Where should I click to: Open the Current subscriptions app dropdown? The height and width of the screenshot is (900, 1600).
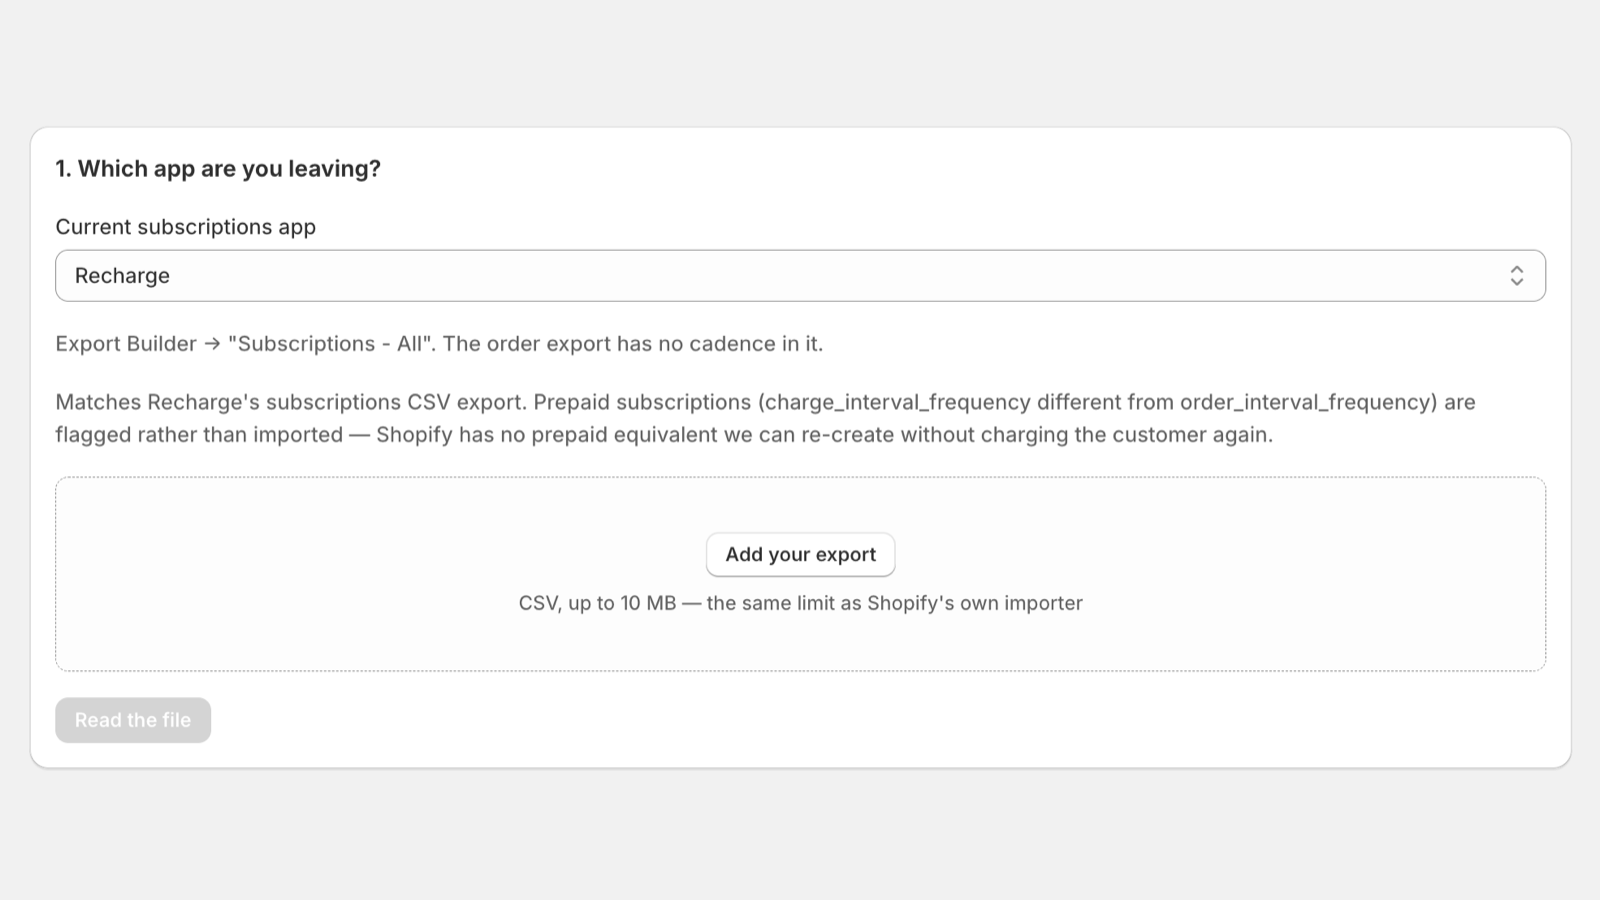pos(800,276)
